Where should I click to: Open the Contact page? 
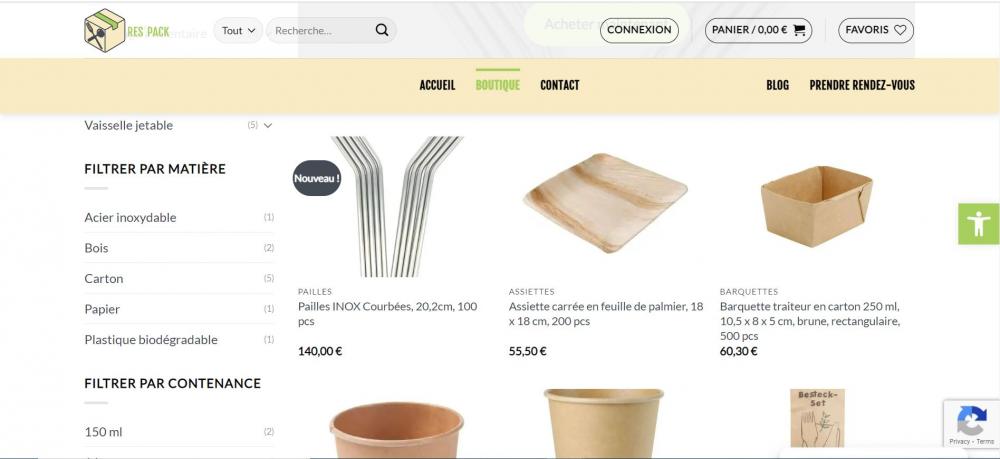click(x=560, y=85)
